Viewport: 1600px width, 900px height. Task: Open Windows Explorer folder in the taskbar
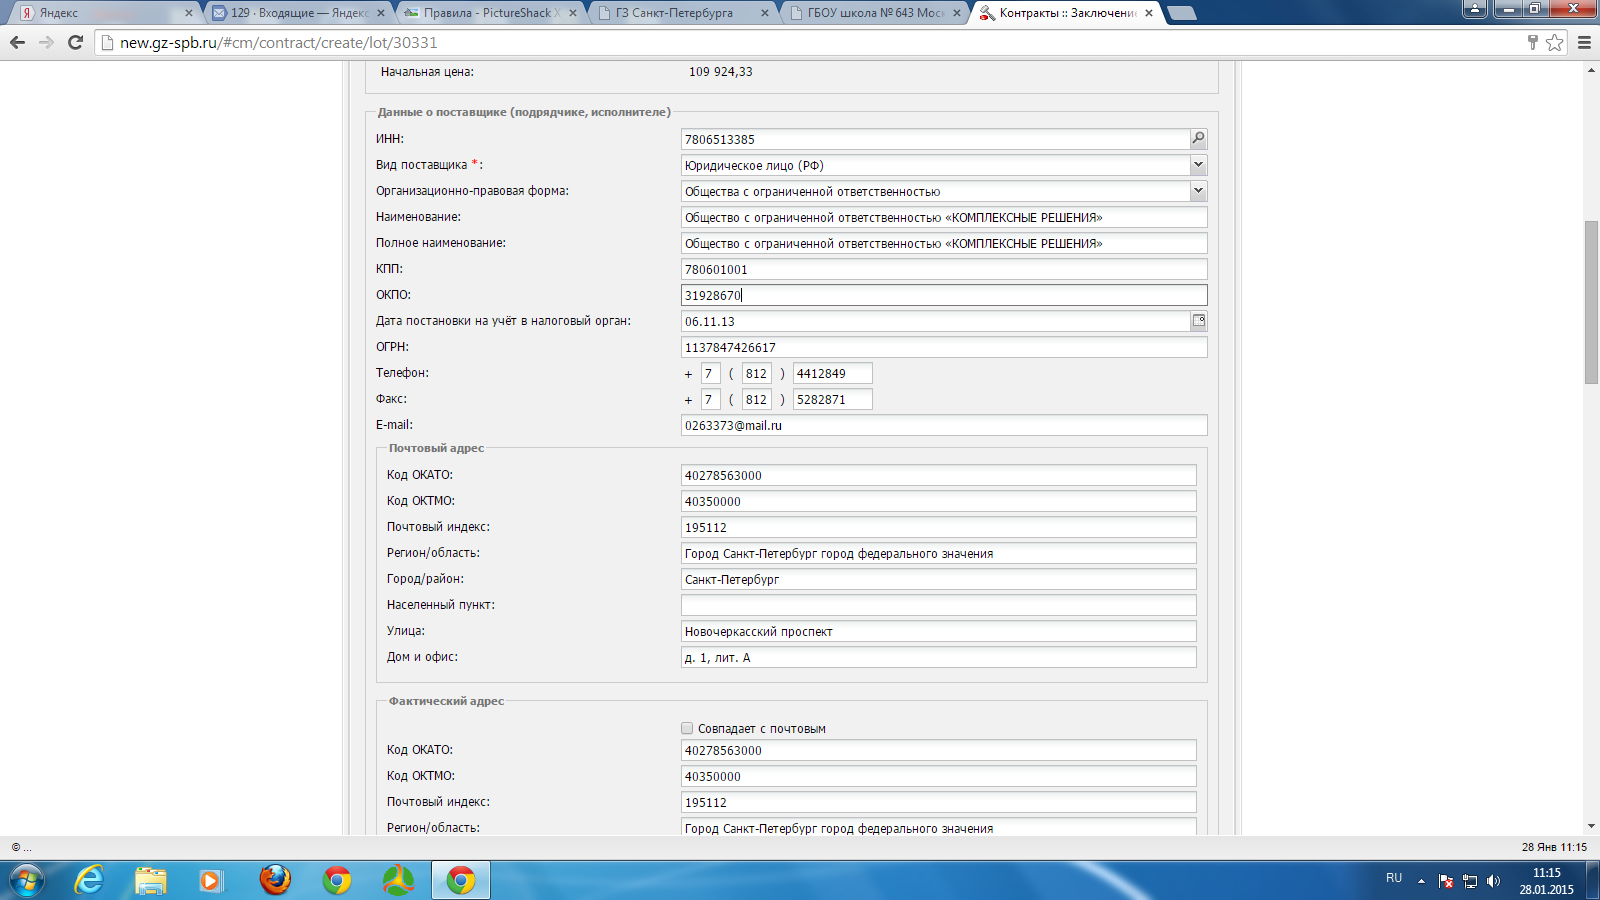151,880
